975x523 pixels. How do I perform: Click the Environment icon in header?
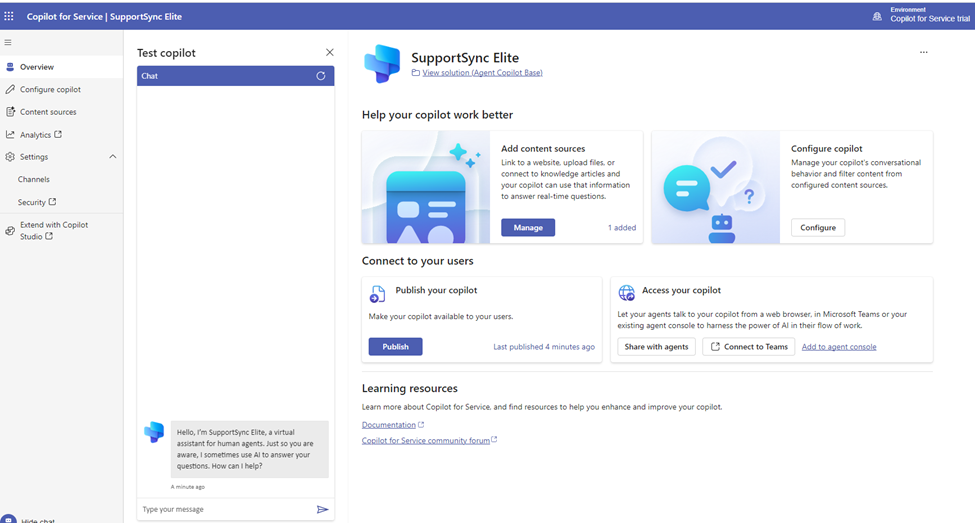point(877,17)
